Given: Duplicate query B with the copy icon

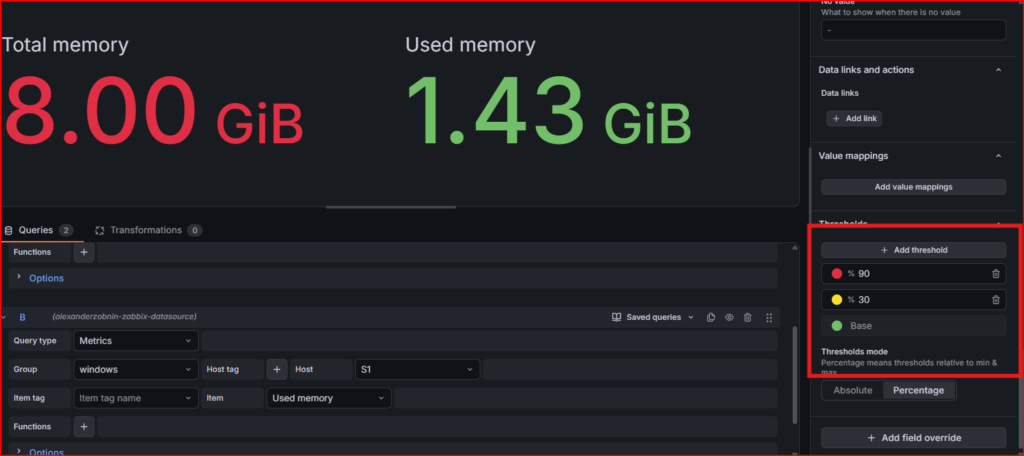Looking at the screenshot, I should pyautogui.click(x=711, y=318).
